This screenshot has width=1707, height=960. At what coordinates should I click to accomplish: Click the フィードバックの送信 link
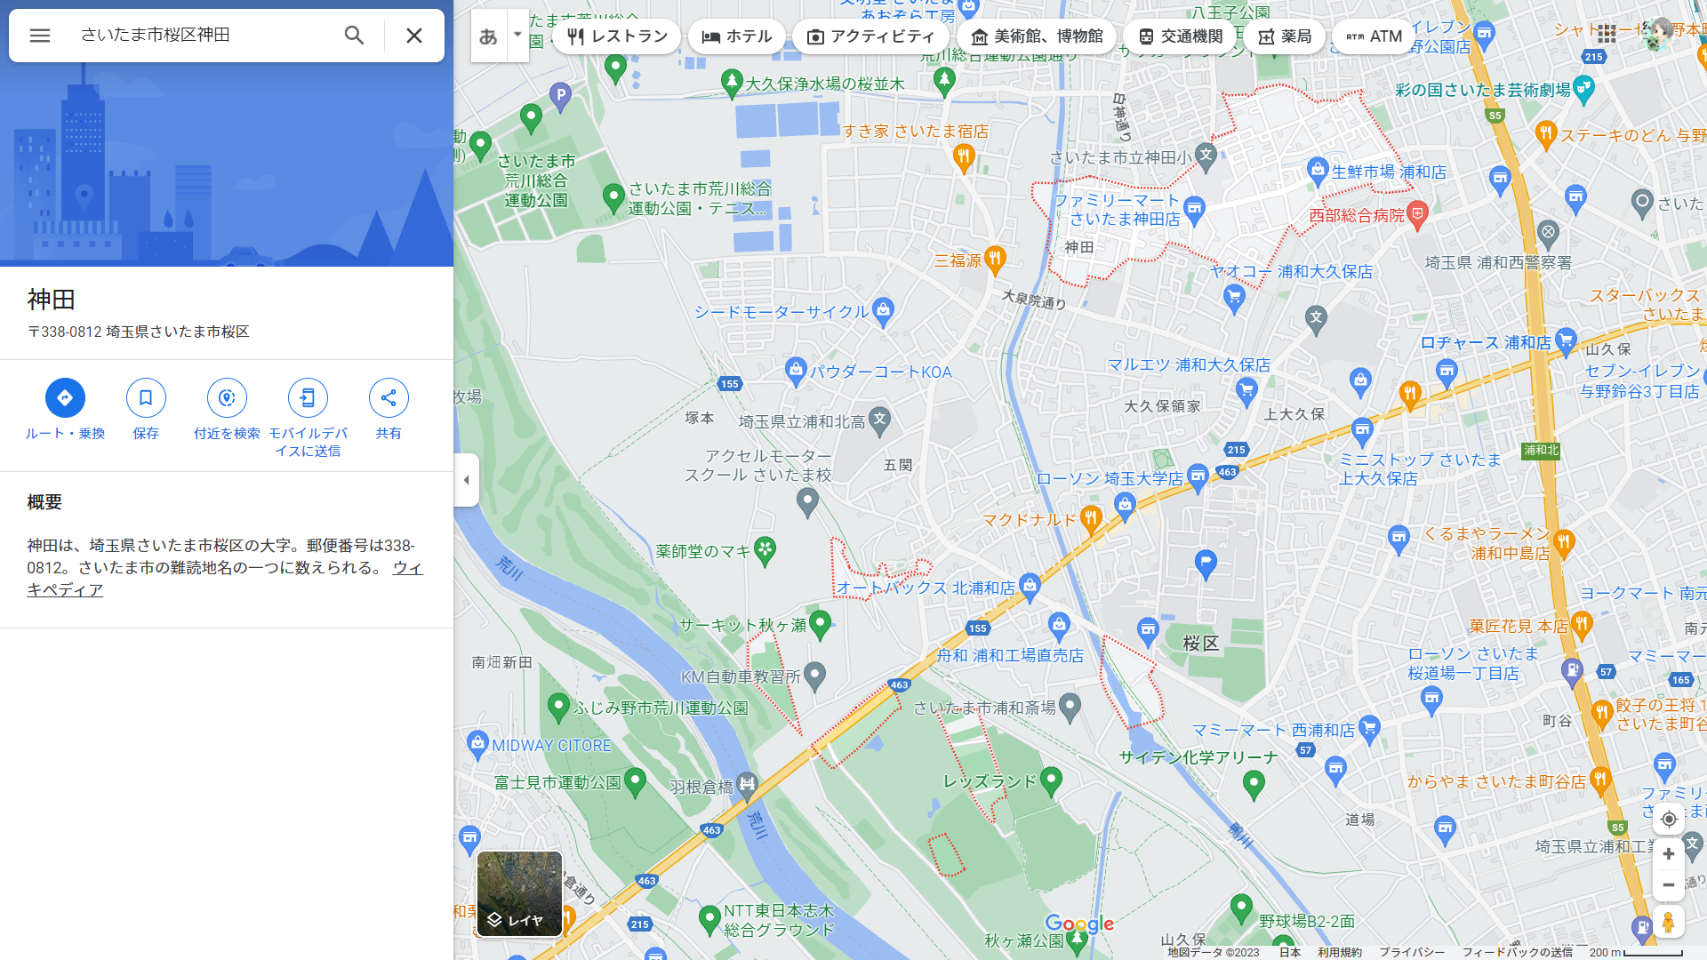(x=1517, y=952)
